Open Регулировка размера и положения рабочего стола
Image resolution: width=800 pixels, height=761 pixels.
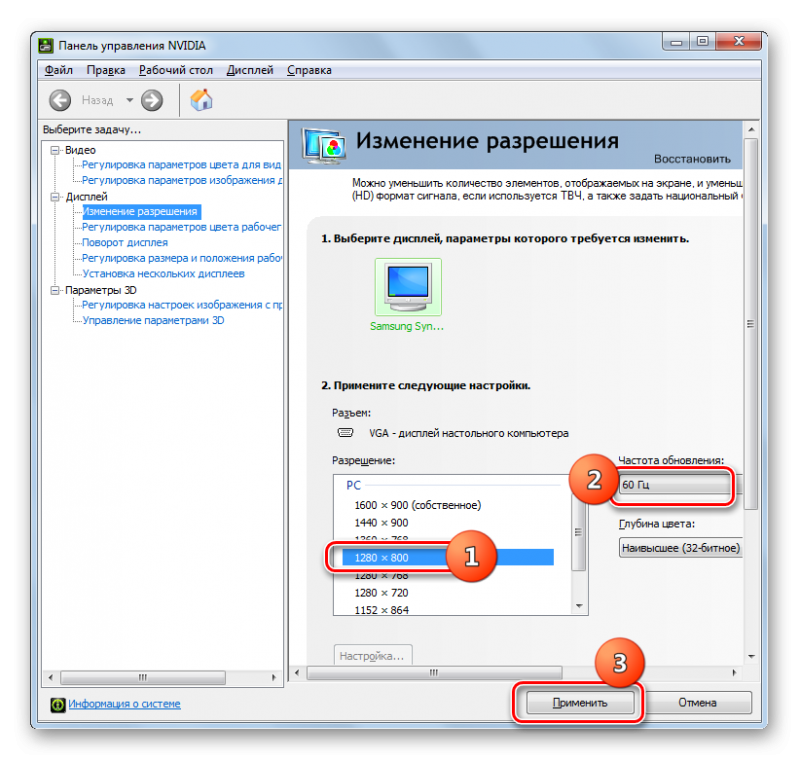click(182, 258)
